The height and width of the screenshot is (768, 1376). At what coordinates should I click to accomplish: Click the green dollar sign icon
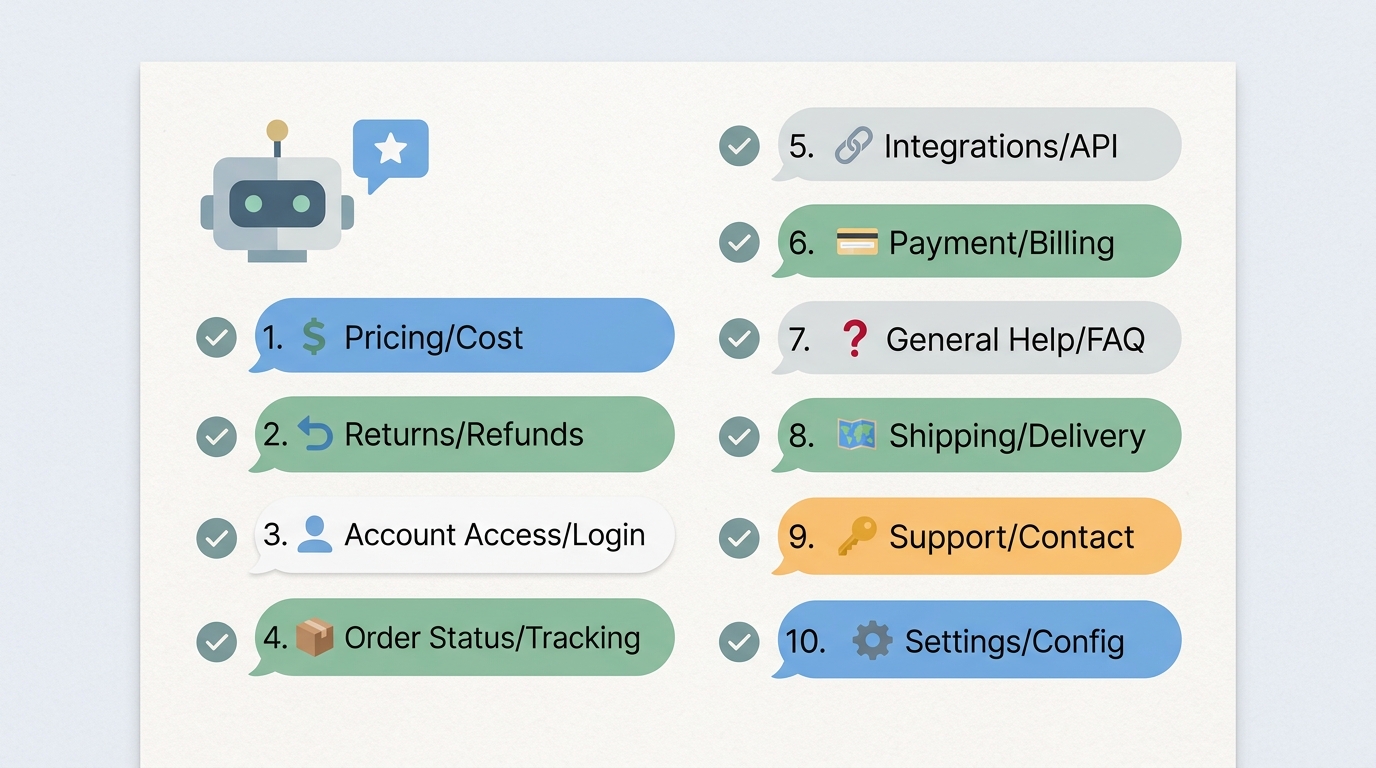tap(314, 338)
